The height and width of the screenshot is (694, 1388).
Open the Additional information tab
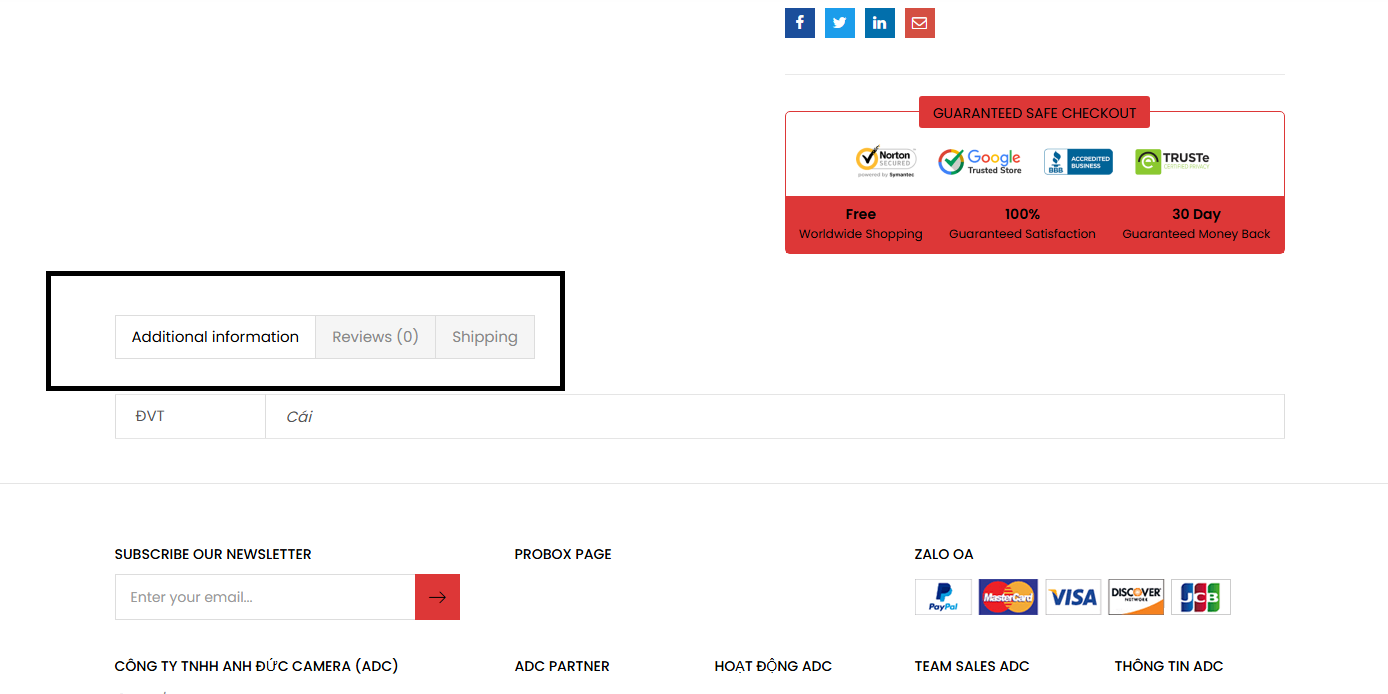215,337
